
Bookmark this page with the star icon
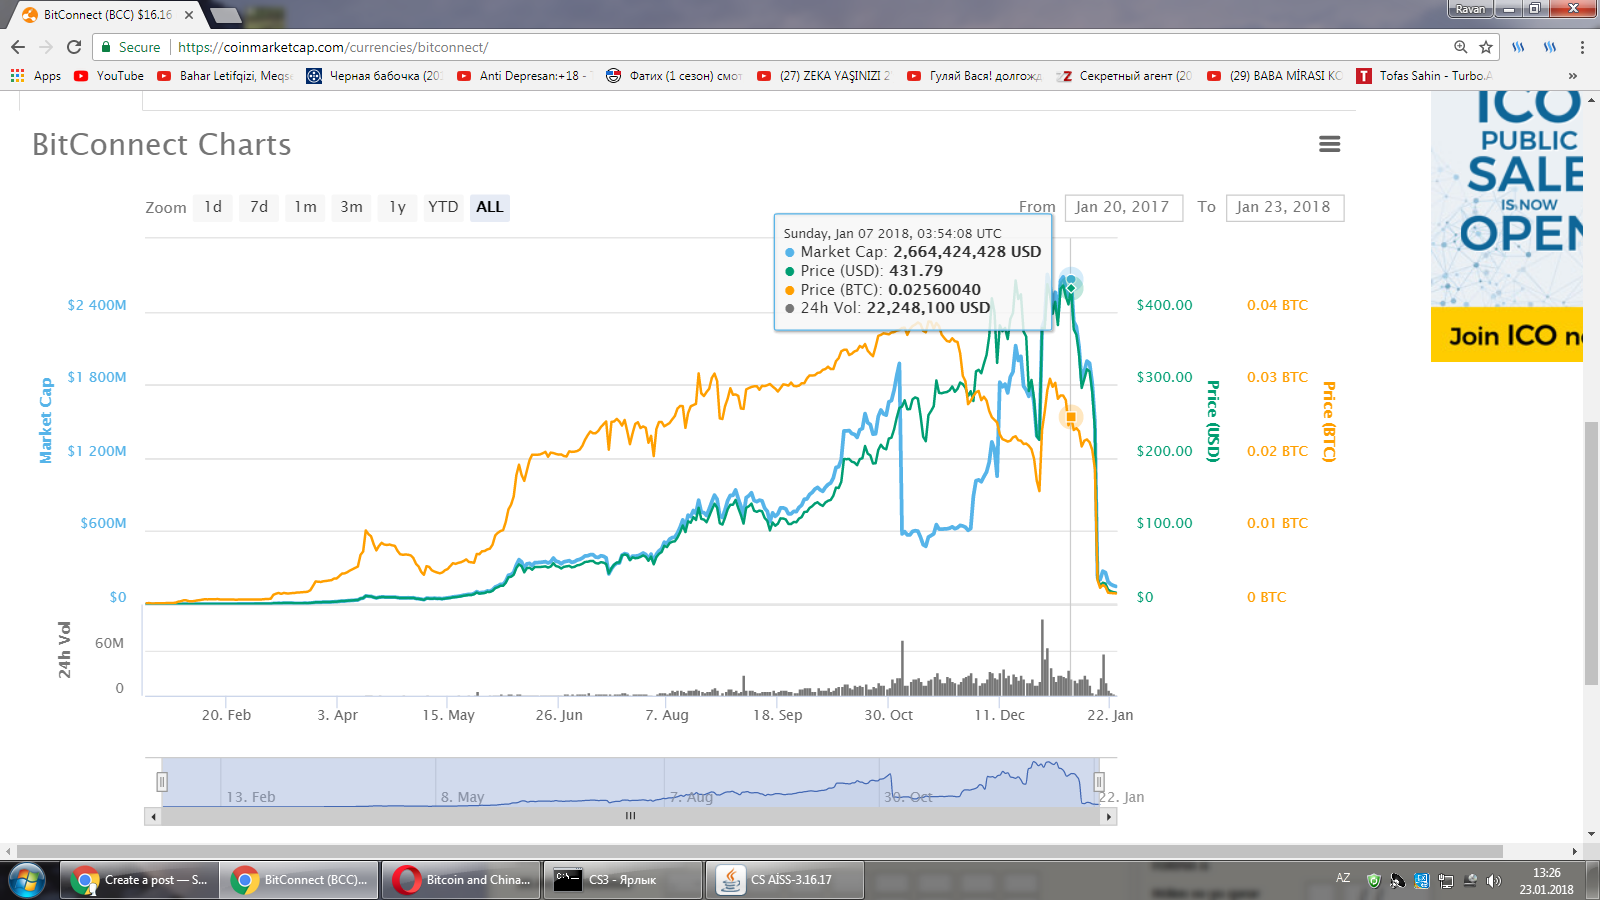click(1486, 47)
